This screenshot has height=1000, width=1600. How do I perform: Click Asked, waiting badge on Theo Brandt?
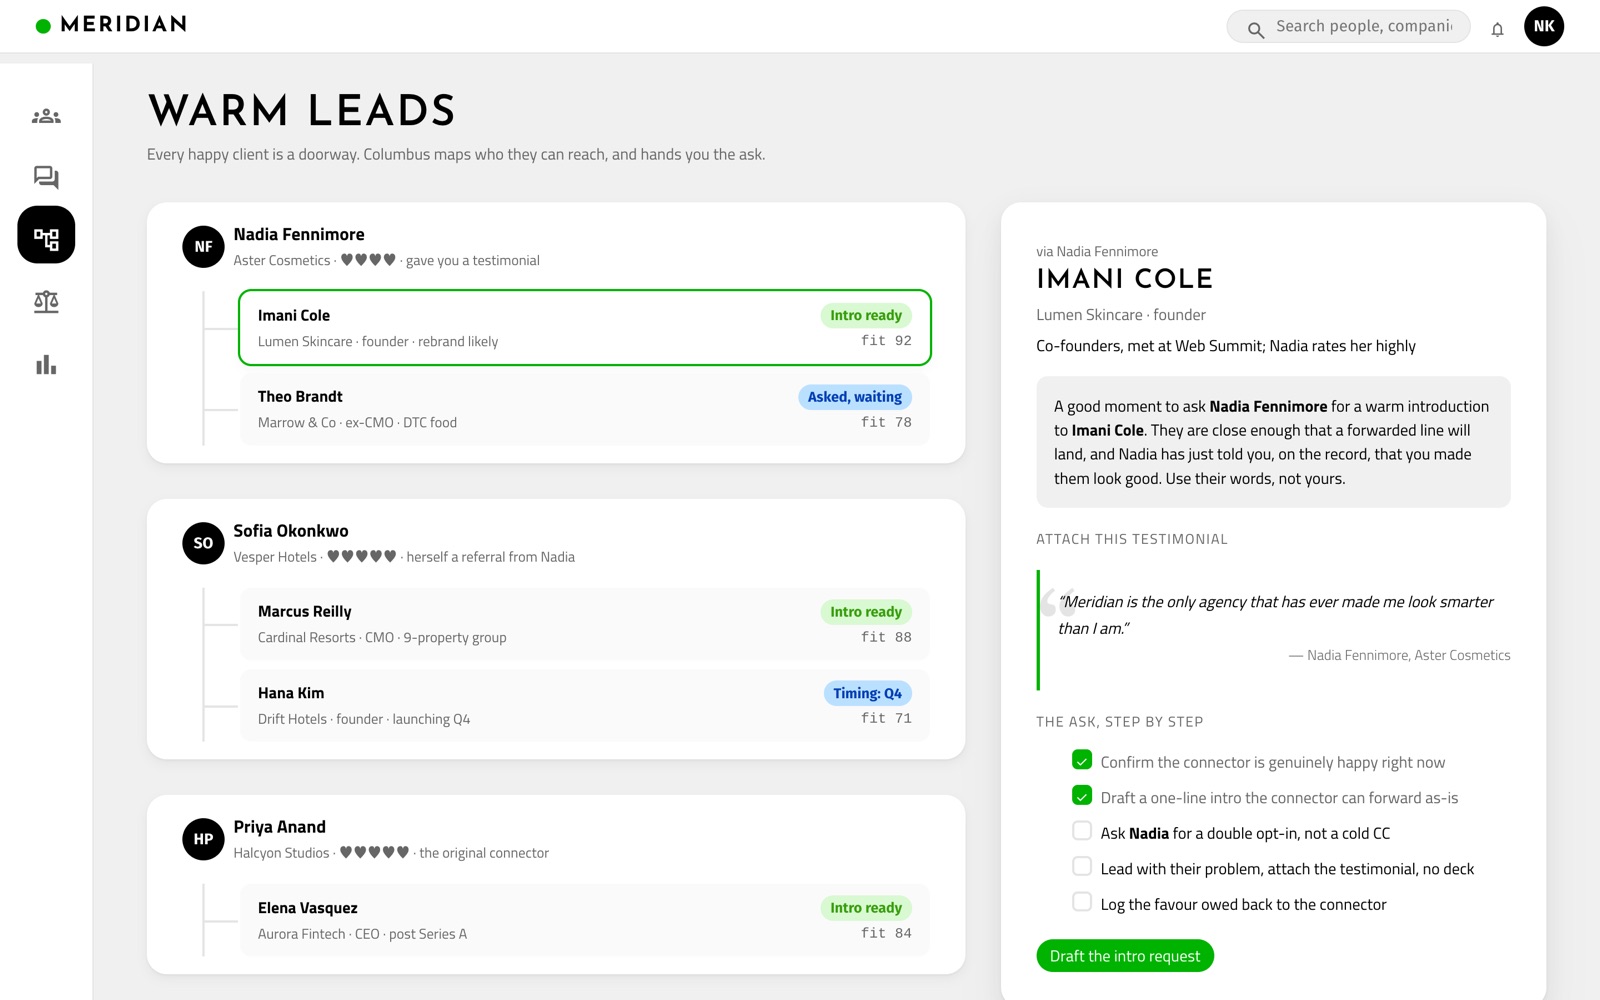tap(855, 397)
